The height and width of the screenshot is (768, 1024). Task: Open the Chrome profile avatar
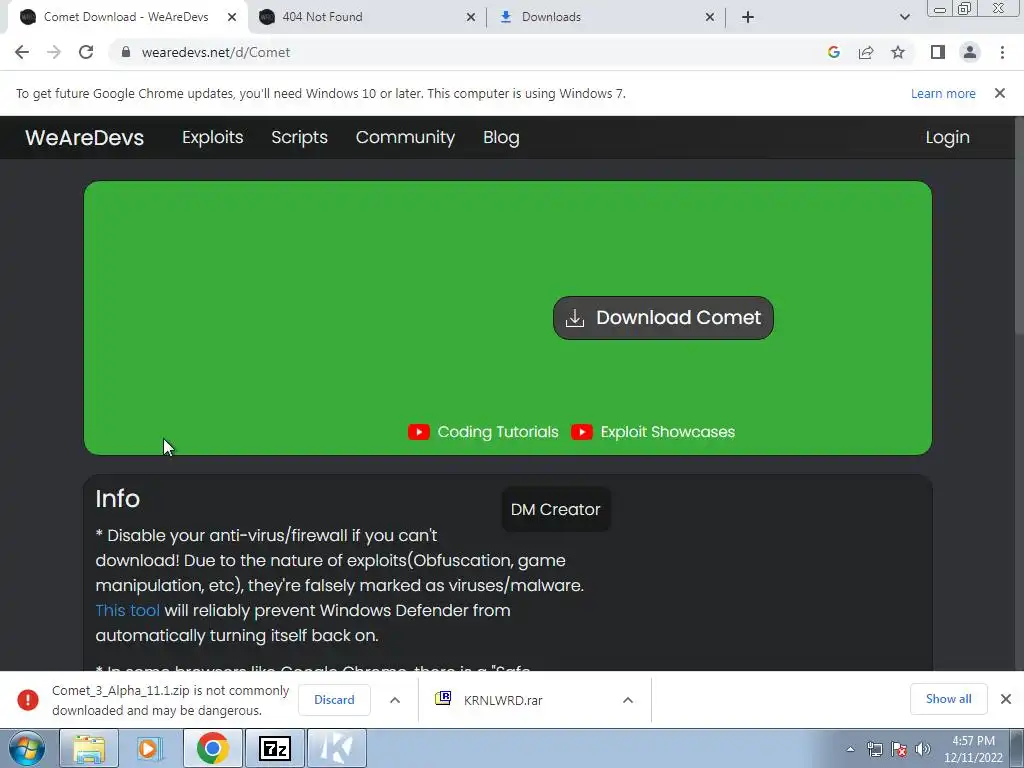(x=970, y=52)
